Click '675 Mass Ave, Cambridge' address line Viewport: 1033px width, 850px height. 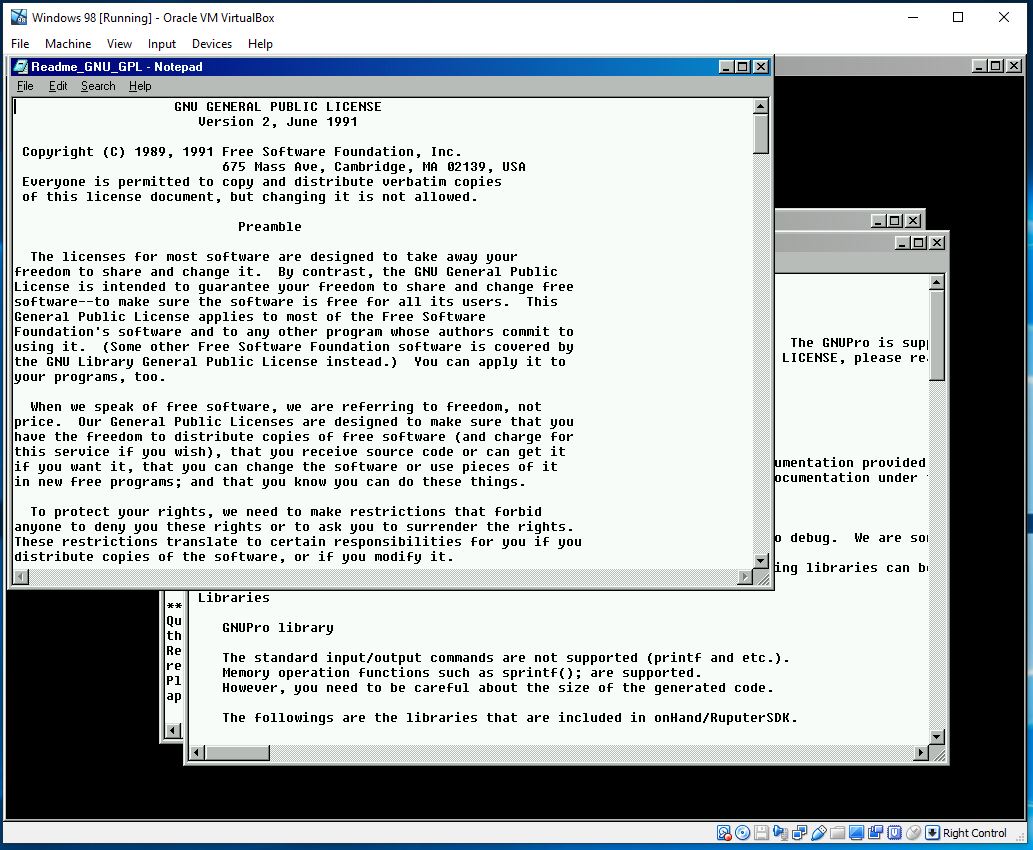(374, 167)
